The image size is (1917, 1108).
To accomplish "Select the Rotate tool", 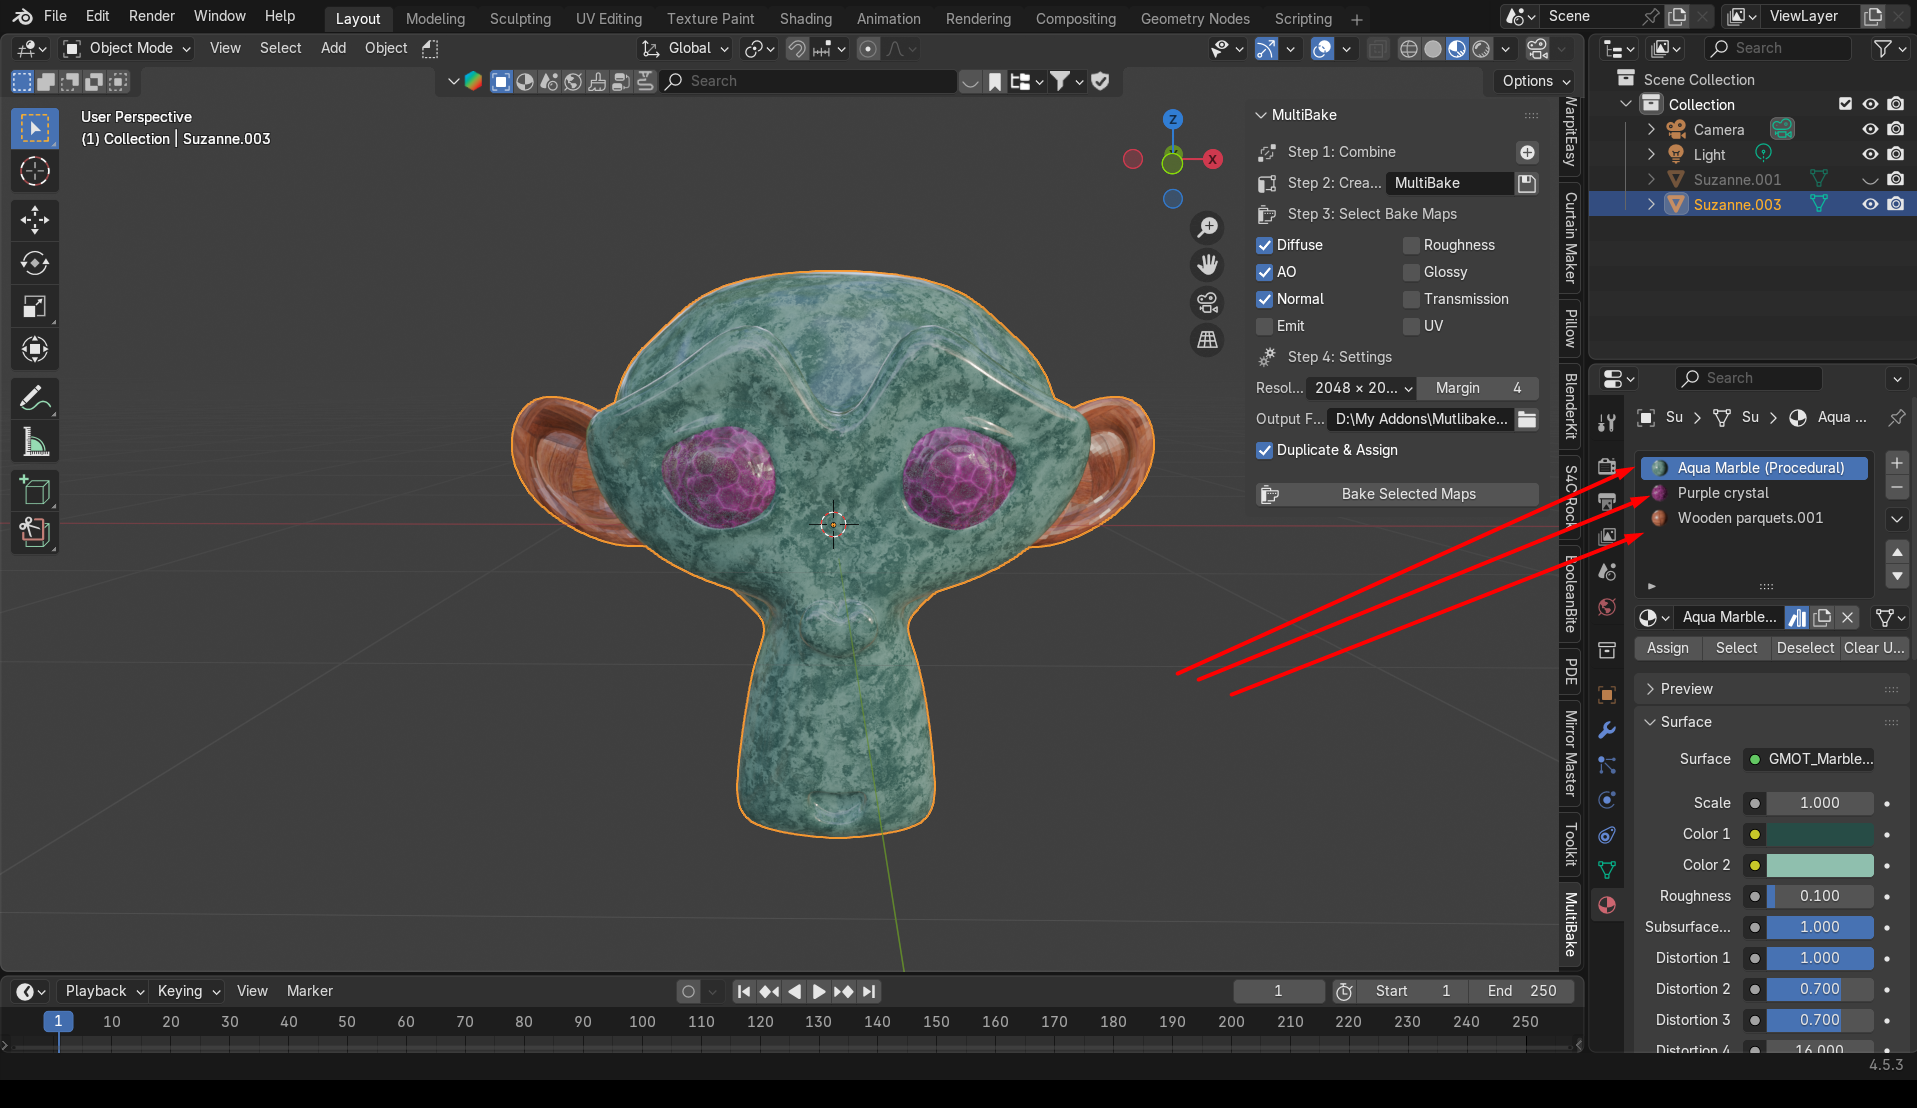I will [35, 263].
